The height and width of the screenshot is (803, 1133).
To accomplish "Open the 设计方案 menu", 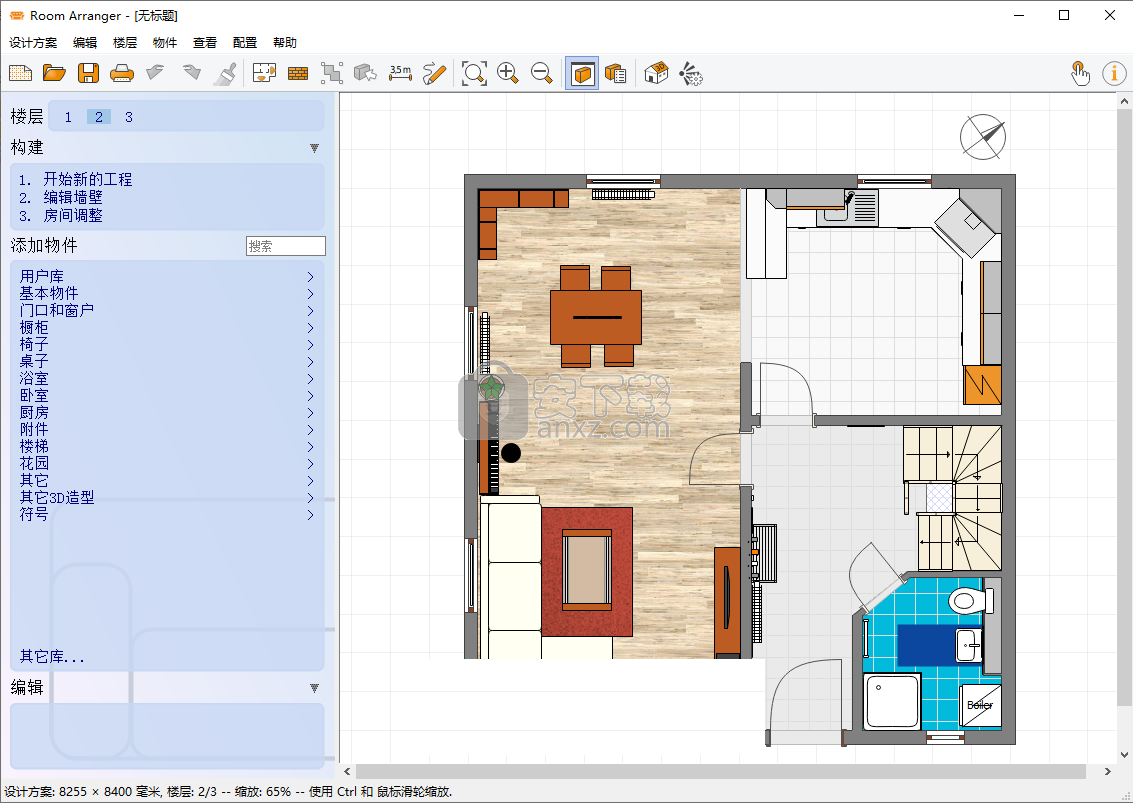I will (x=33, y=43).
